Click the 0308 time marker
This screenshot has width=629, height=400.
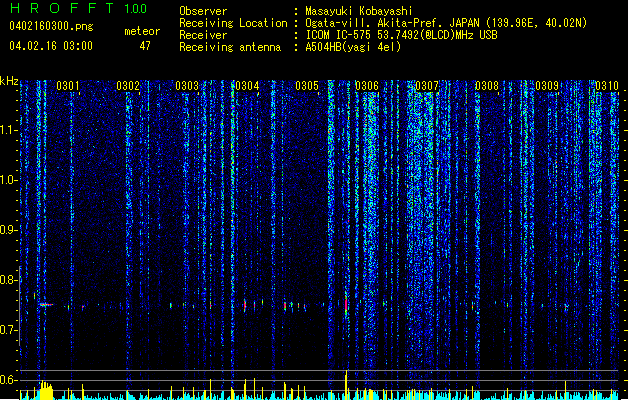[487, 86]
